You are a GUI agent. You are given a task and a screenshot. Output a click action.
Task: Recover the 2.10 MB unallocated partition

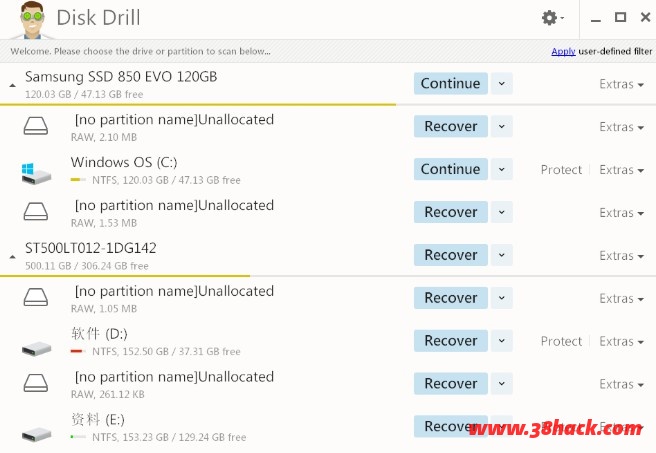pos(451,126)
